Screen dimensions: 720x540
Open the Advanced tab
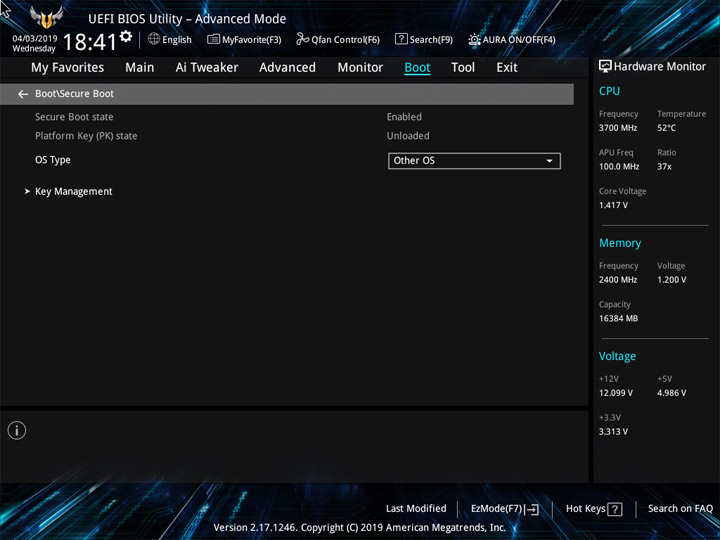[x=287, y=68]
